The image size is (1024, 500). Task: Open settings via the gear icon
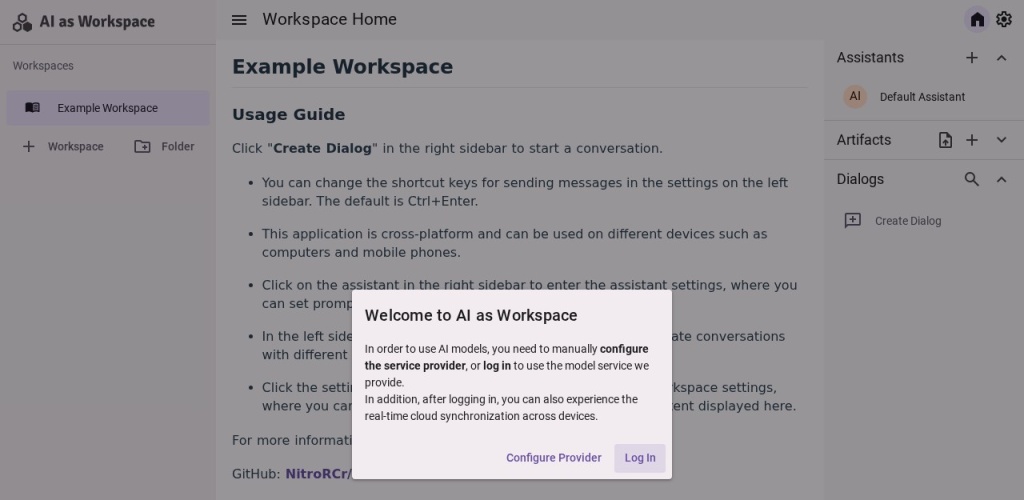click(1004, 20)
